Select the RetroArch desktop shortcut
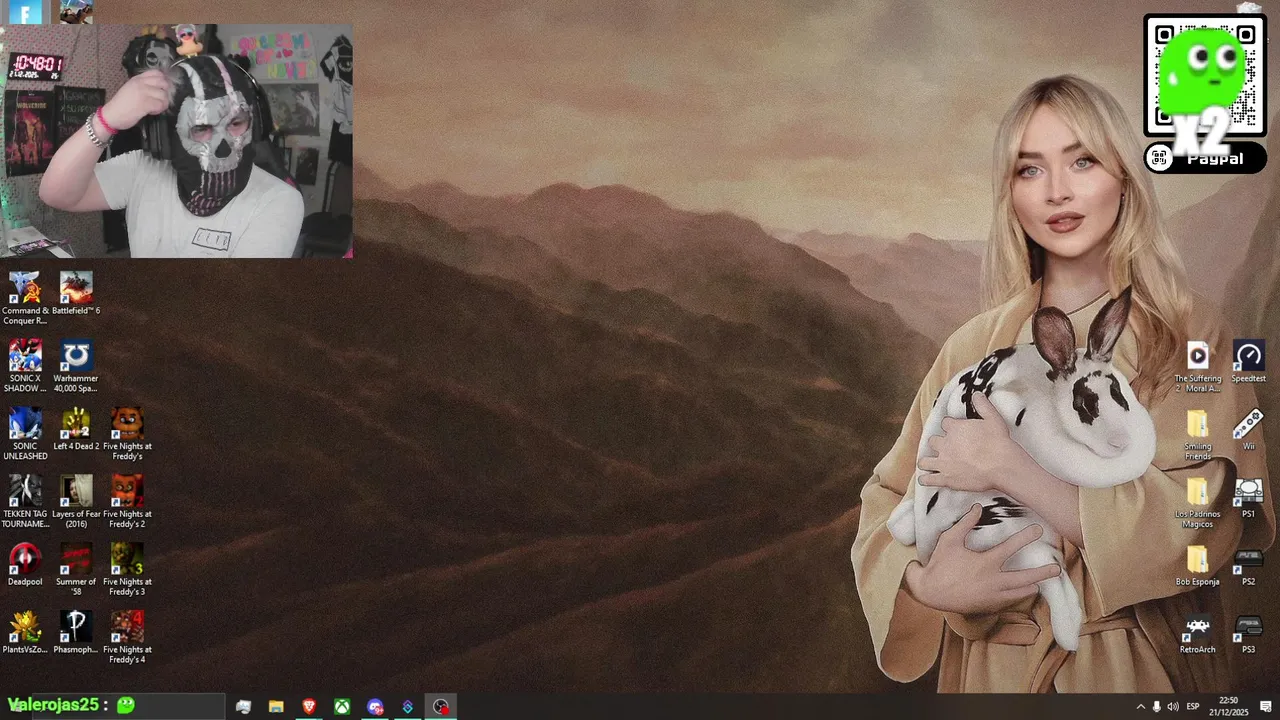The width and height of the screenshot is (1280, 720). [x=1198, y=633]
